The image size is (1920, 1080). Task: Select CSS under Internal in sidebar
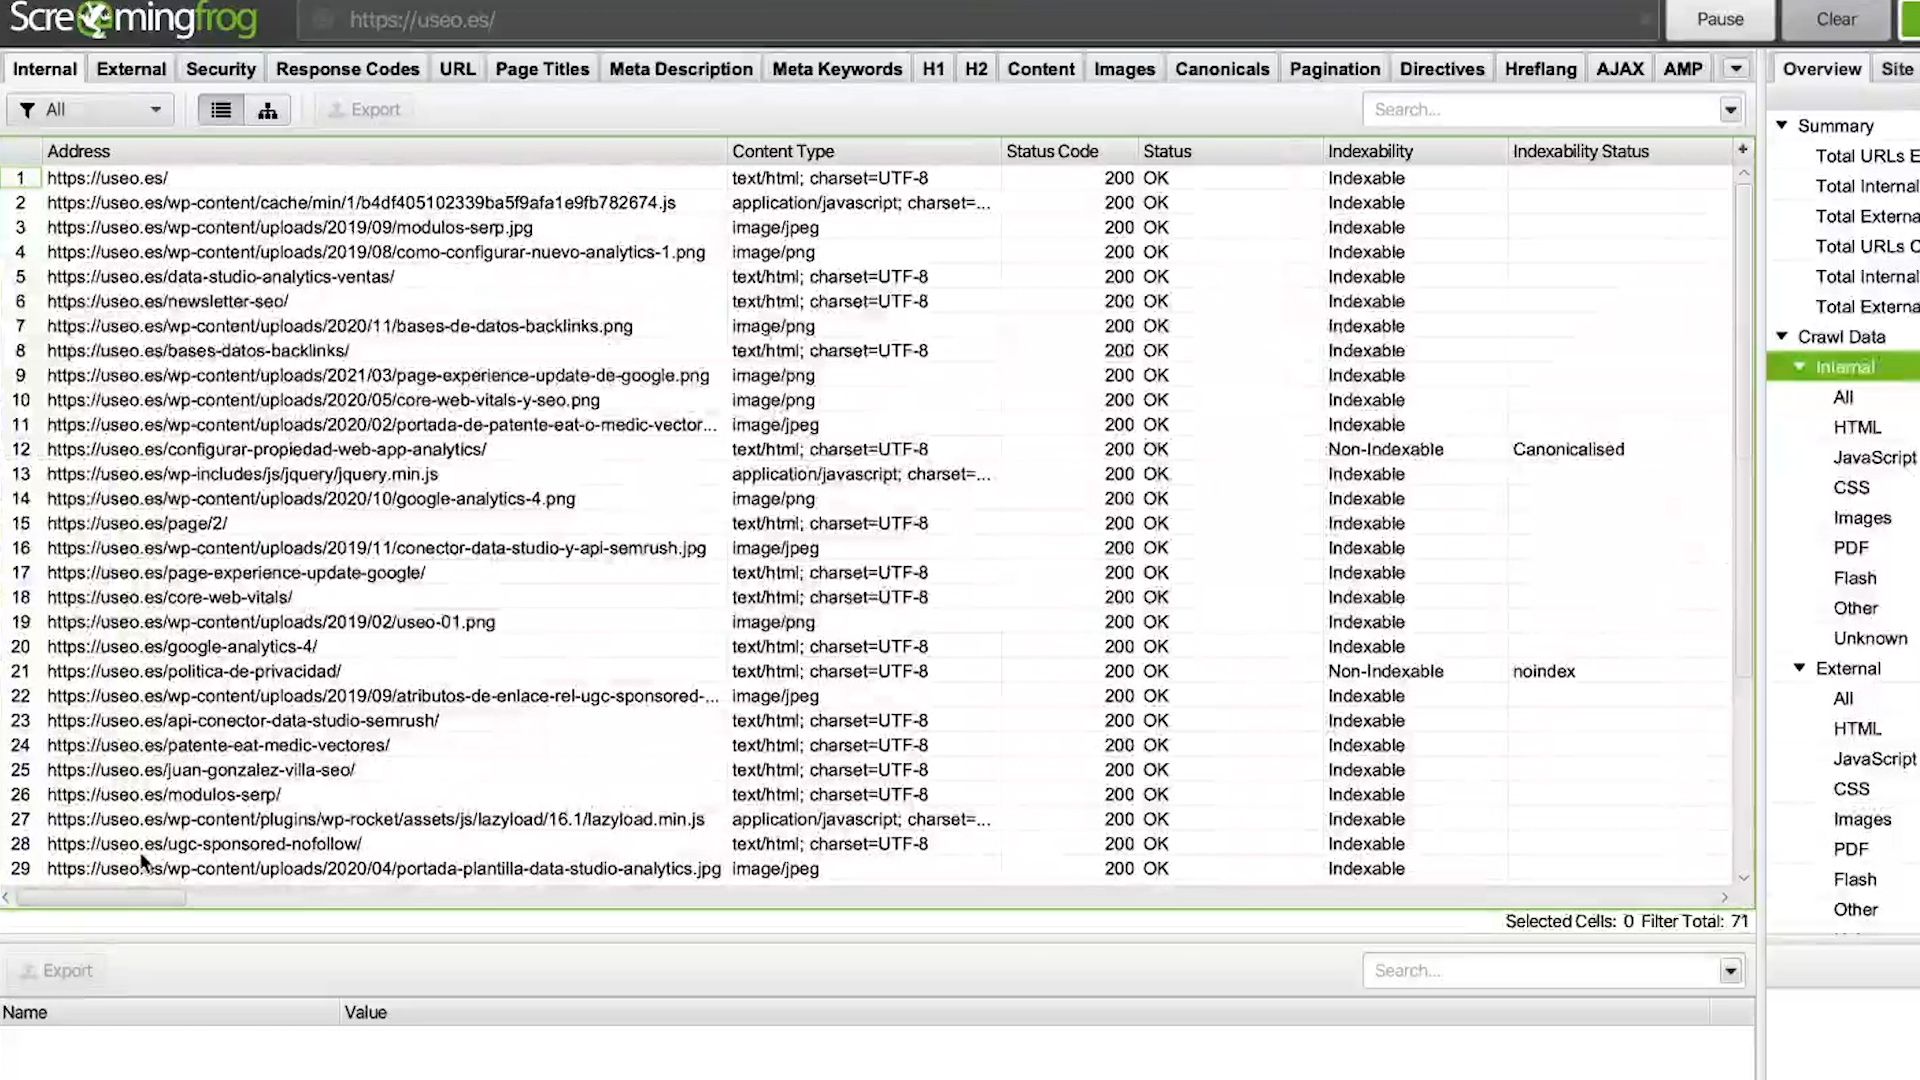(x=1851, y=487)
